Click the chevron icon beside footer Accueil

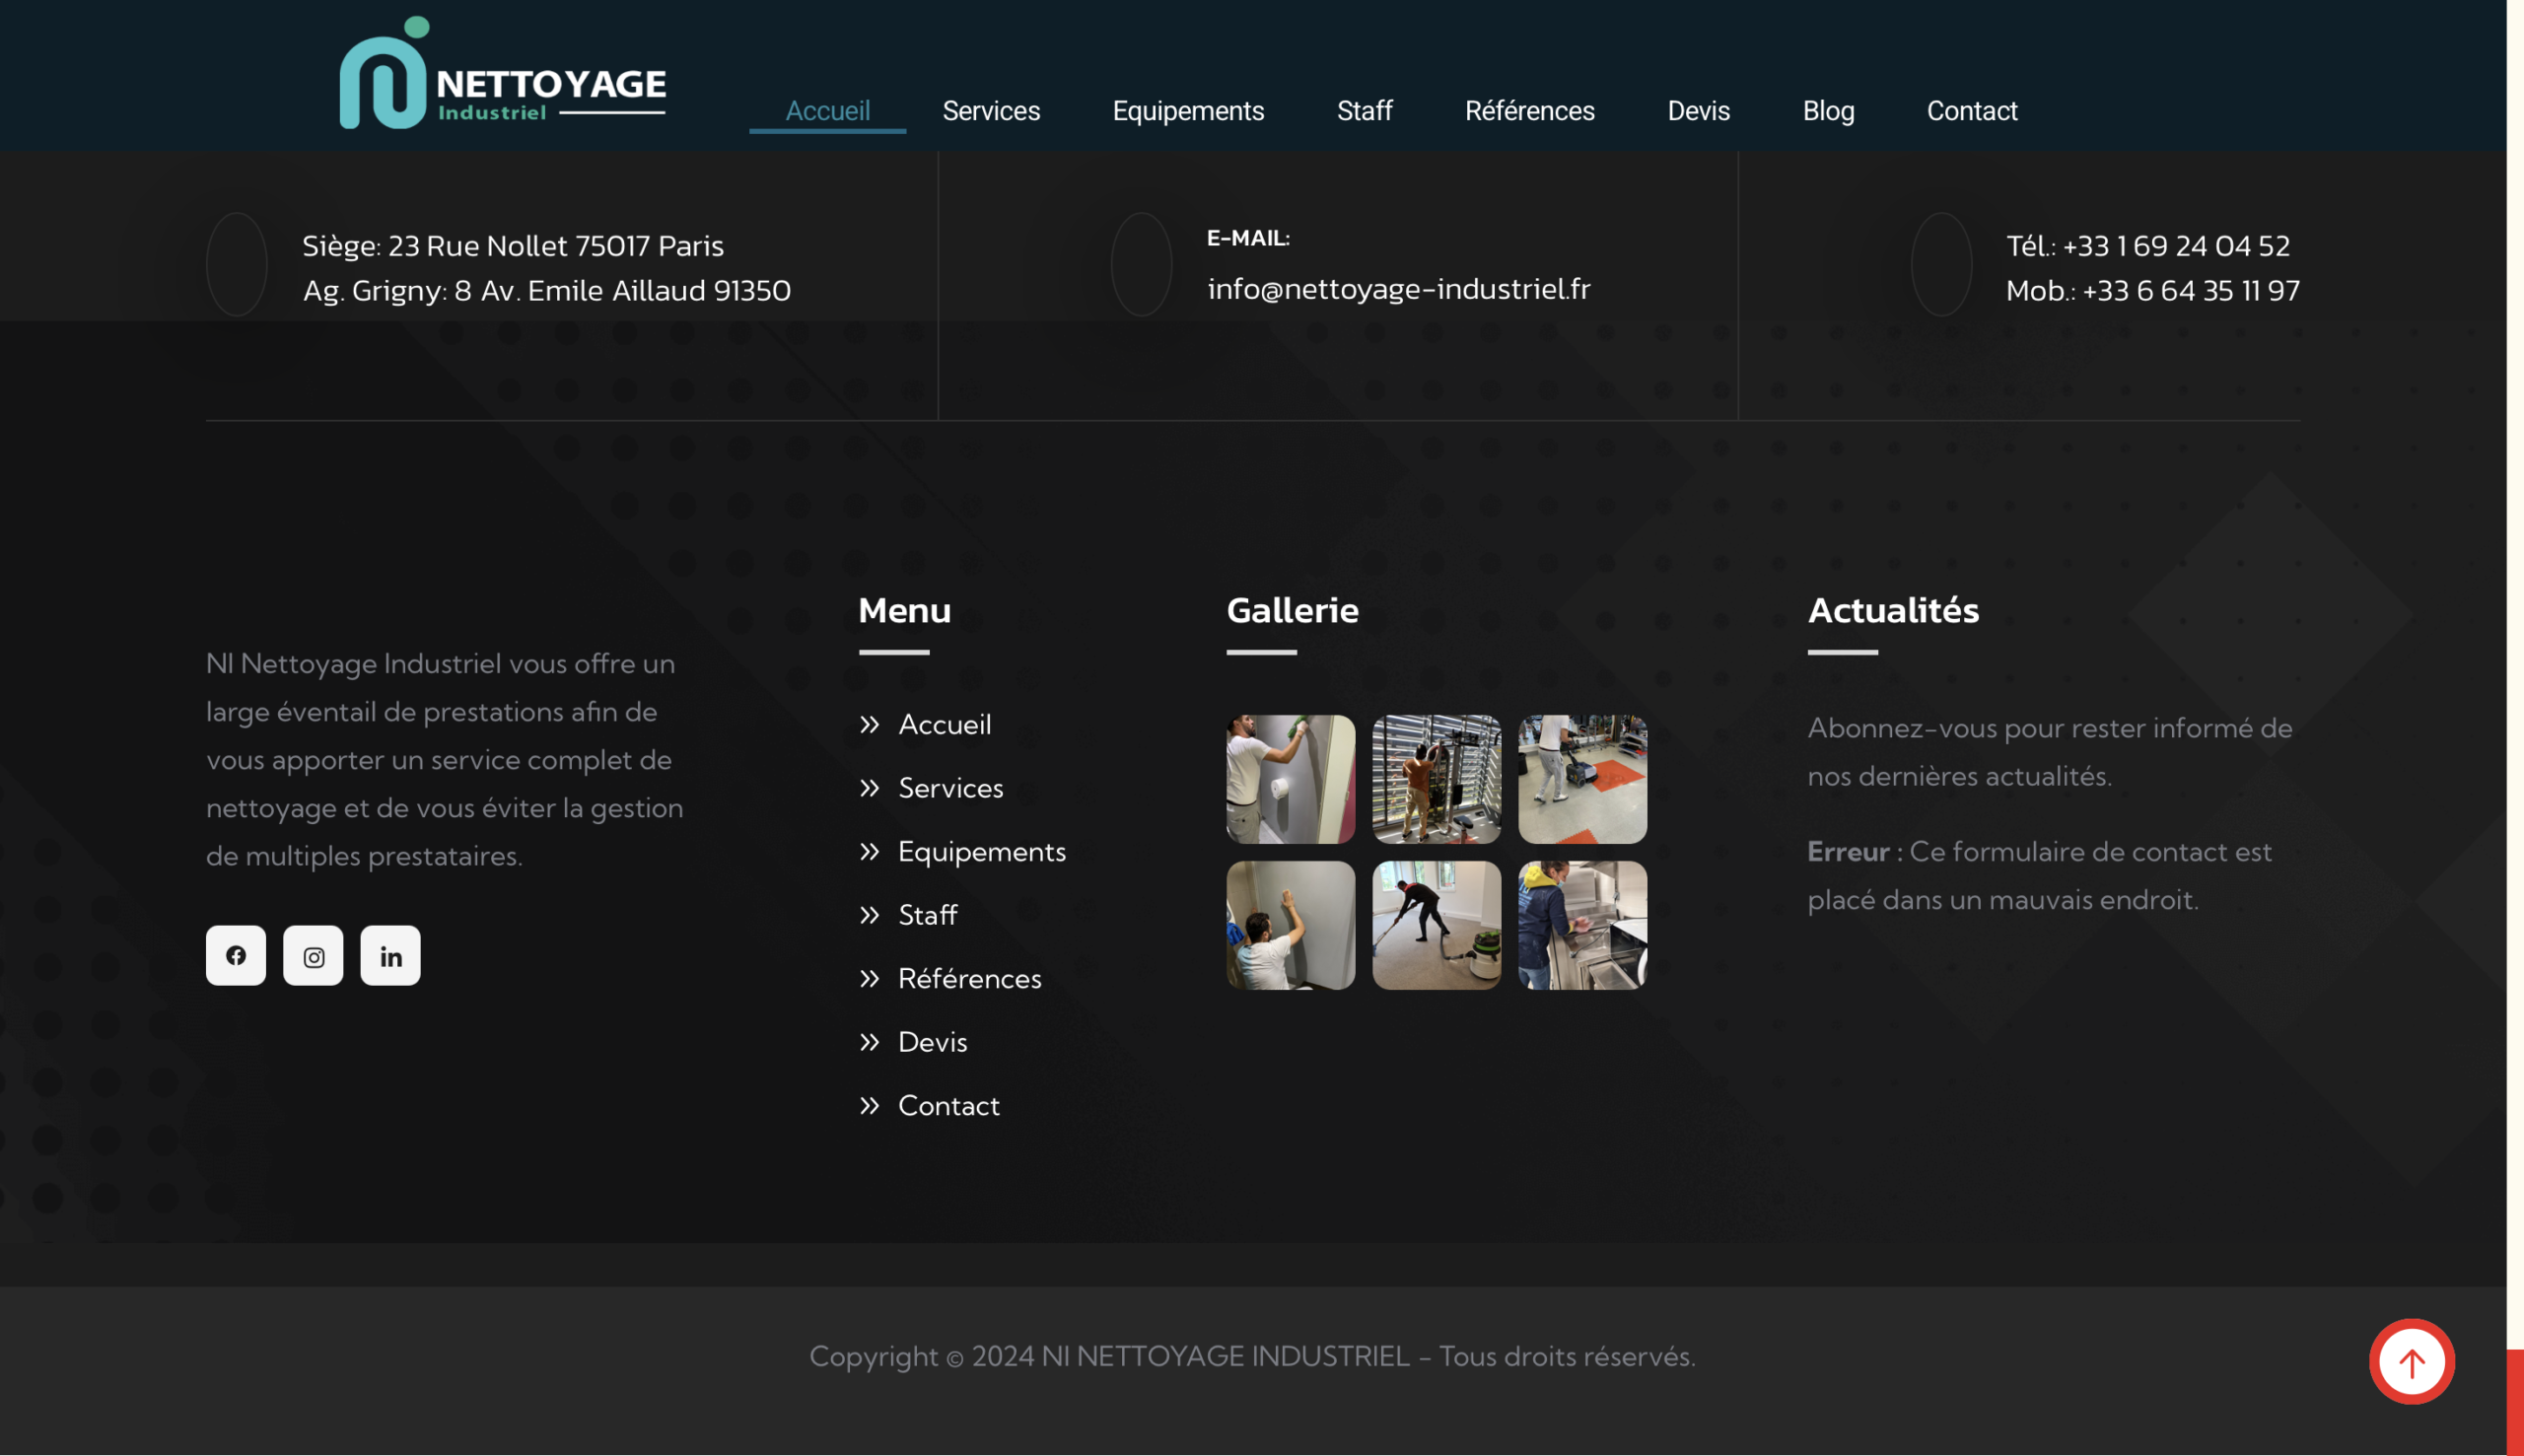coord(869,724)
